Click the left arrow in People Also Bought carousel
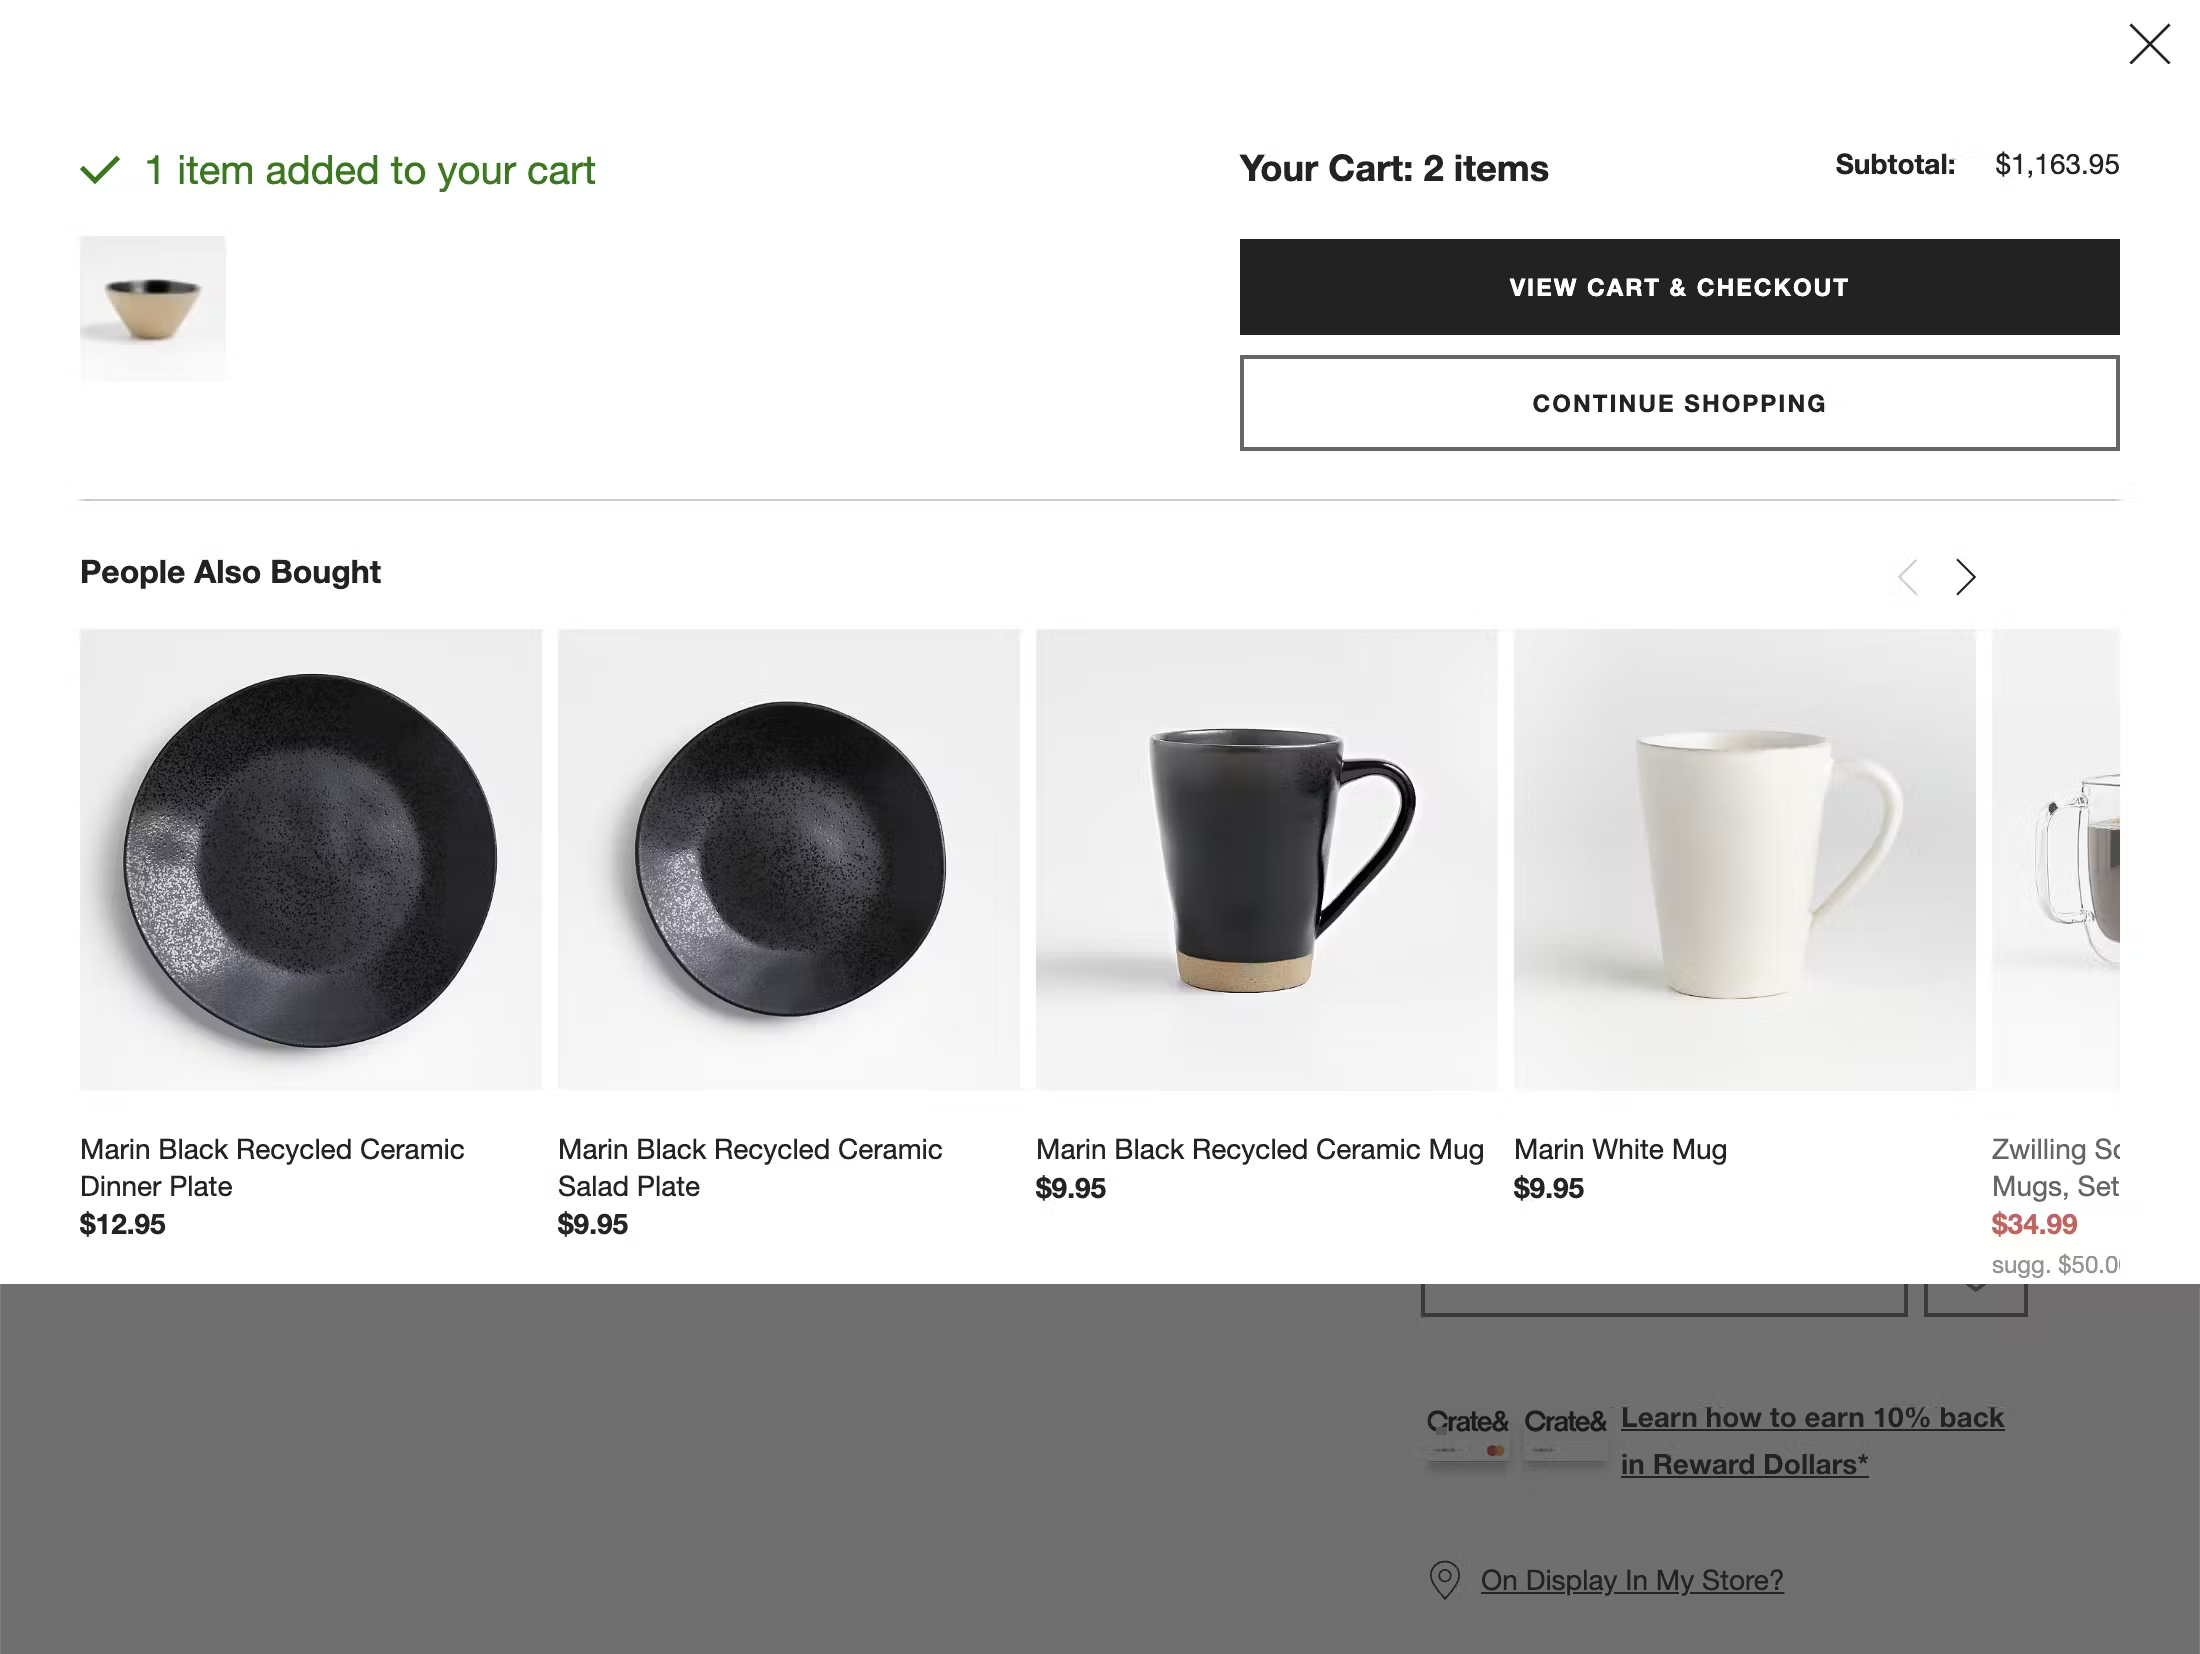The height and width of the screenshot is (1654, 2200). pos(1908,577)
